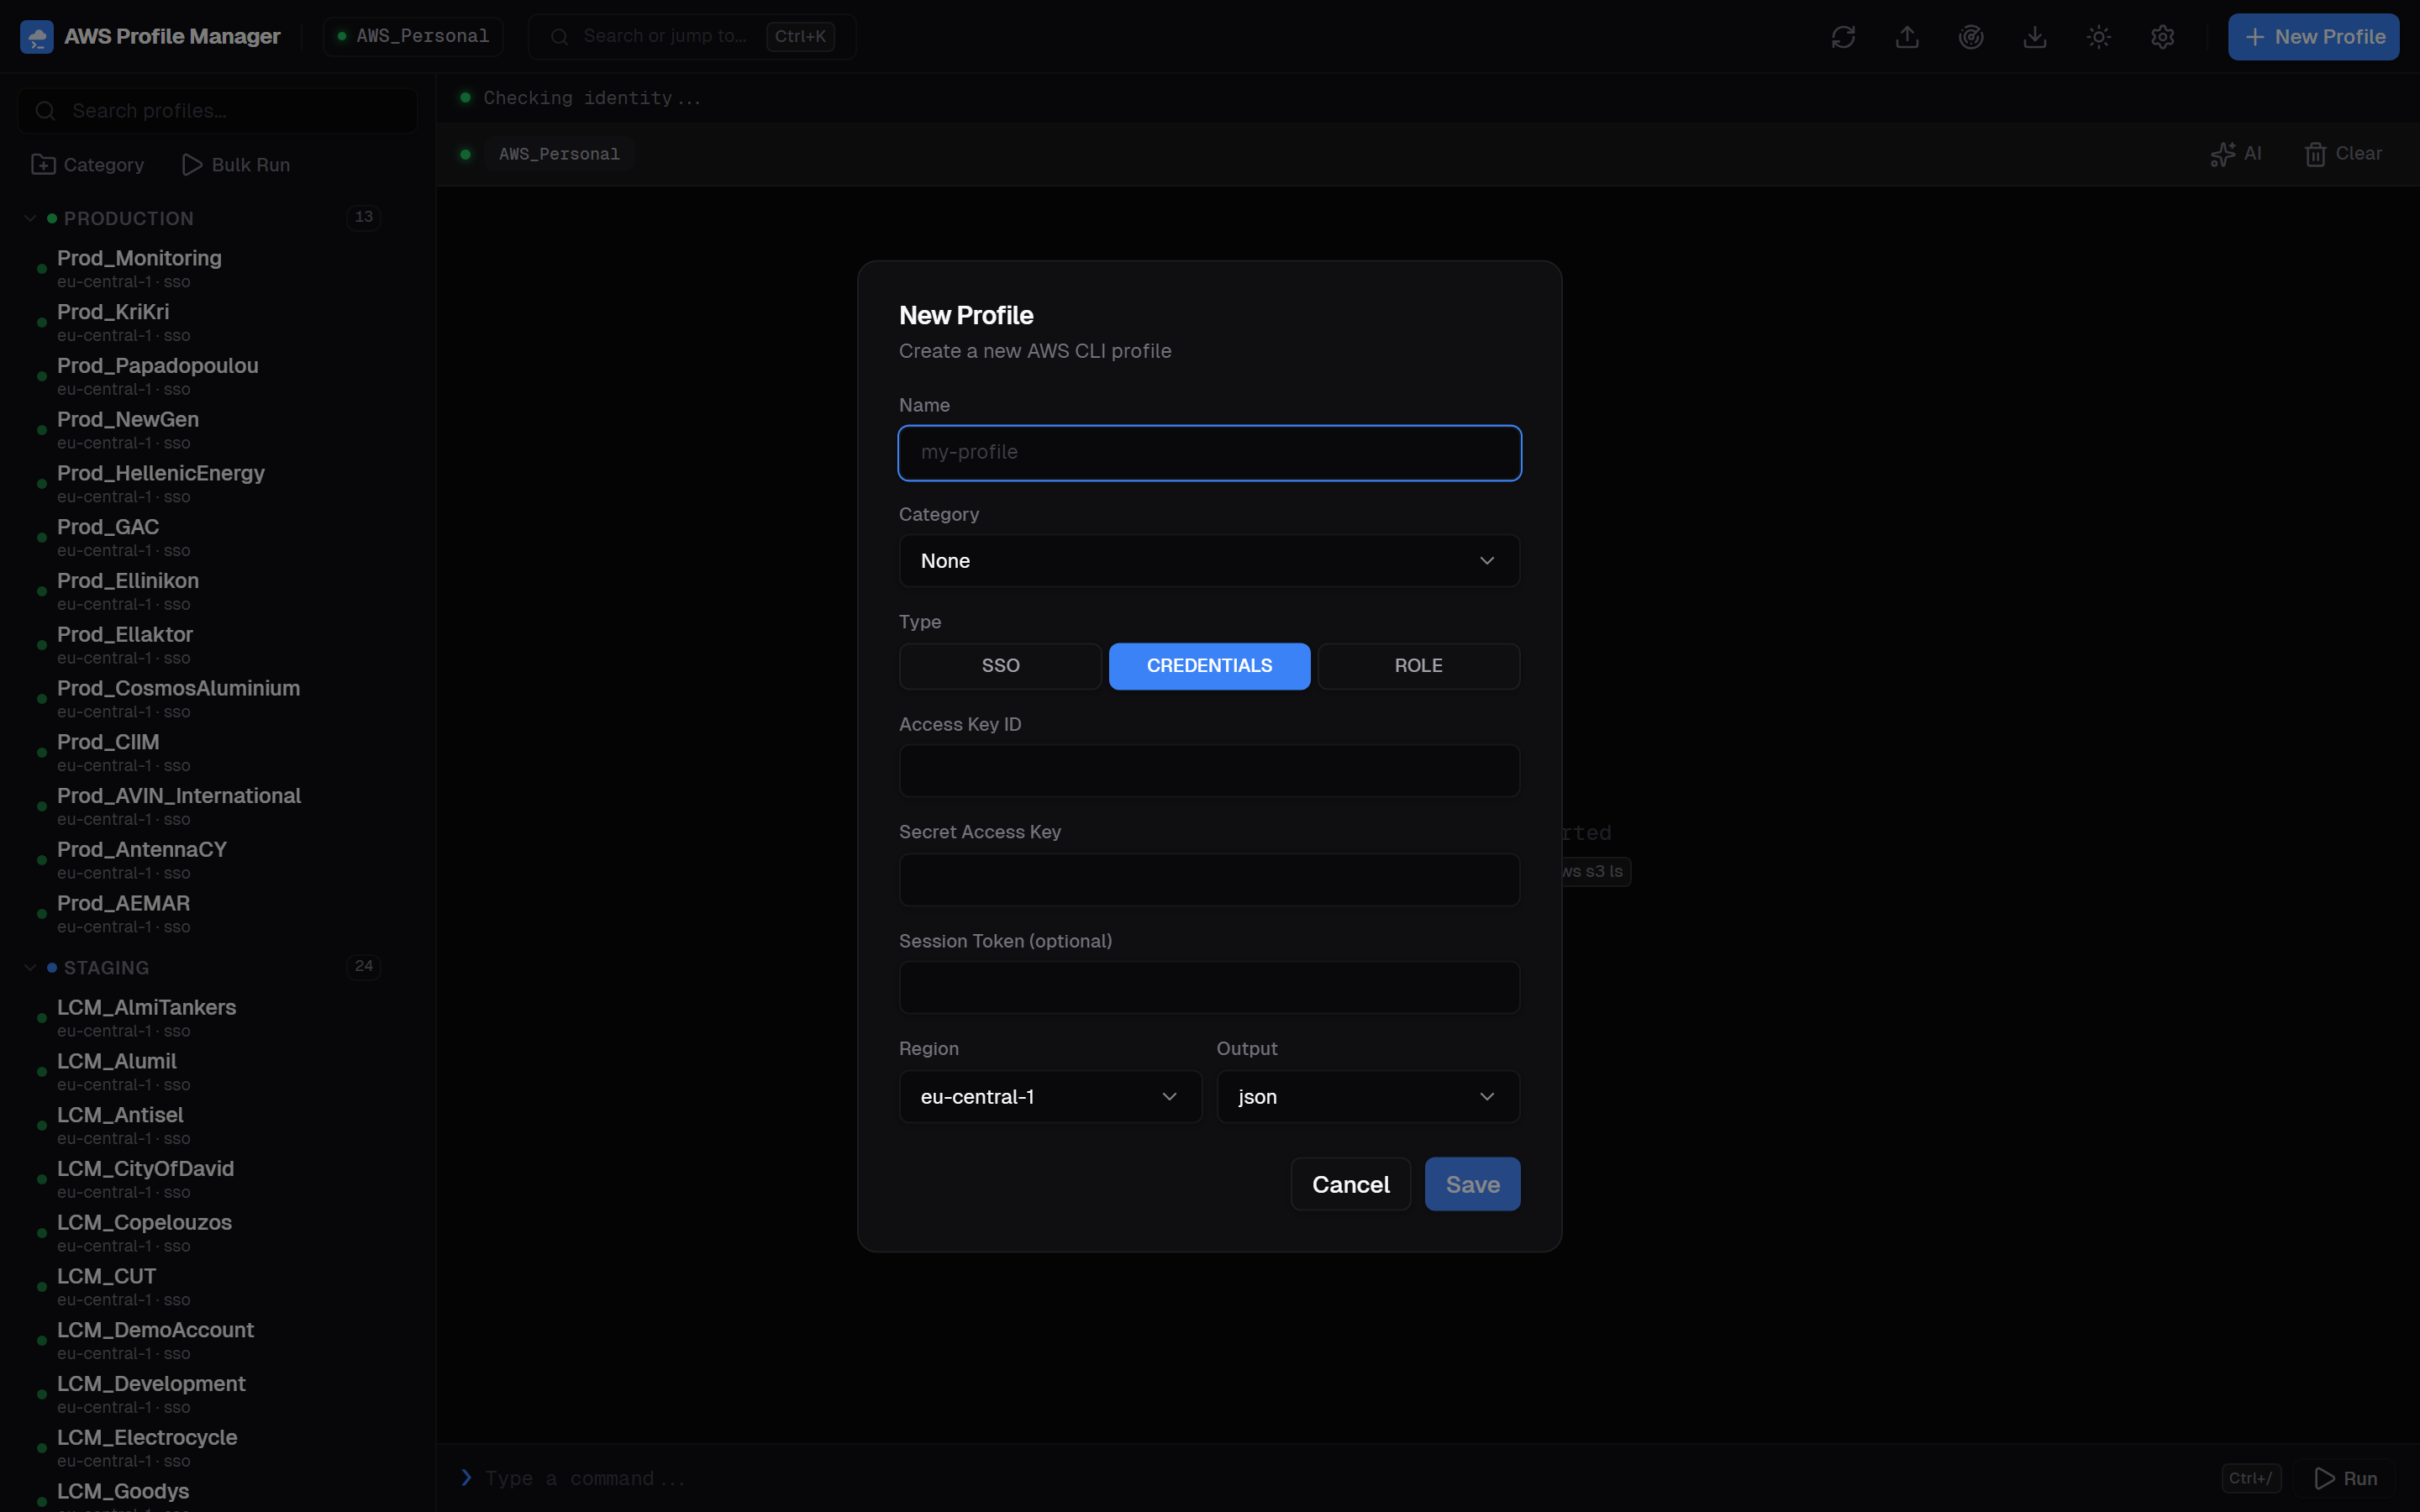Open the Category dropdown showing None

pyautogui.click(x=1208, y=560)
